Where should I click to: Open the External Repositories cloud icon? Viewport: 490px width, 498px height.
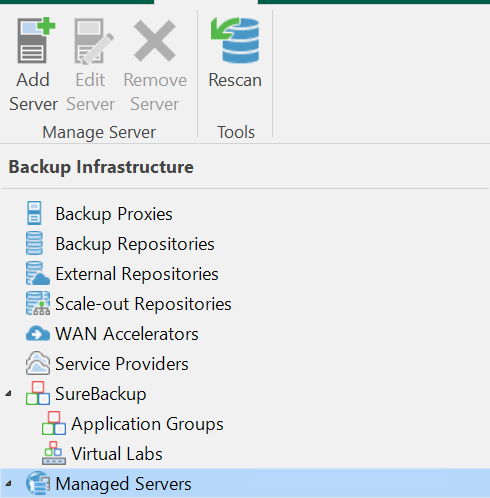point(38,273)
